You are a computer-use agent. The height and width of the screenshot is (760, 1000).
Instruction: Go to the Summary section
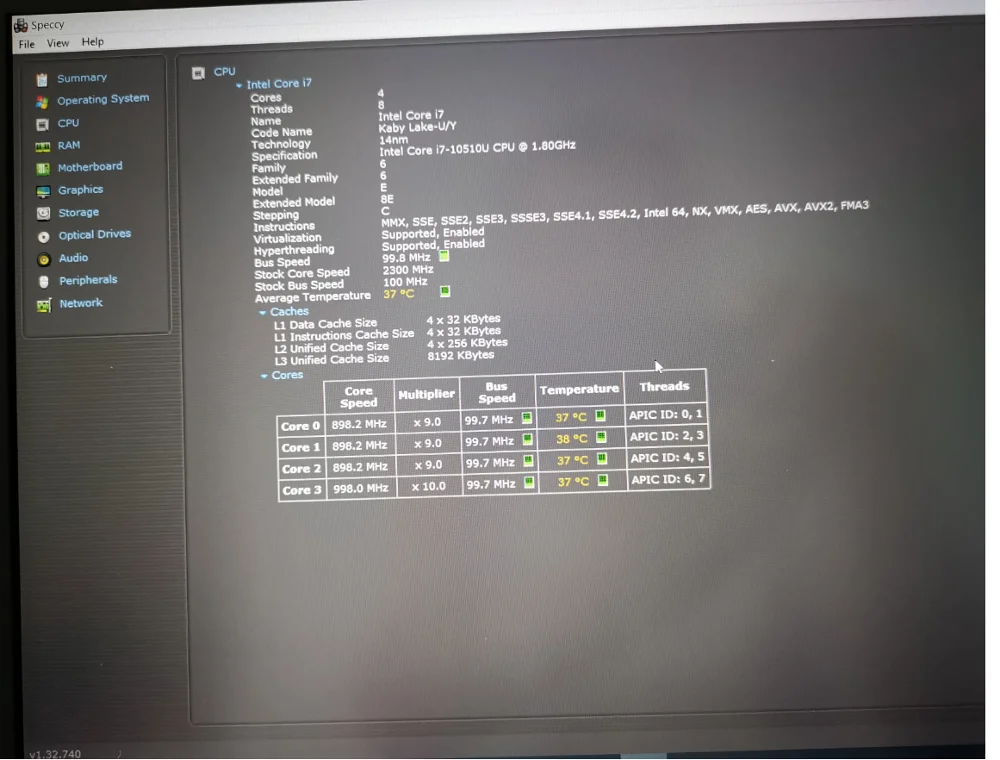(x=82, y=78)
